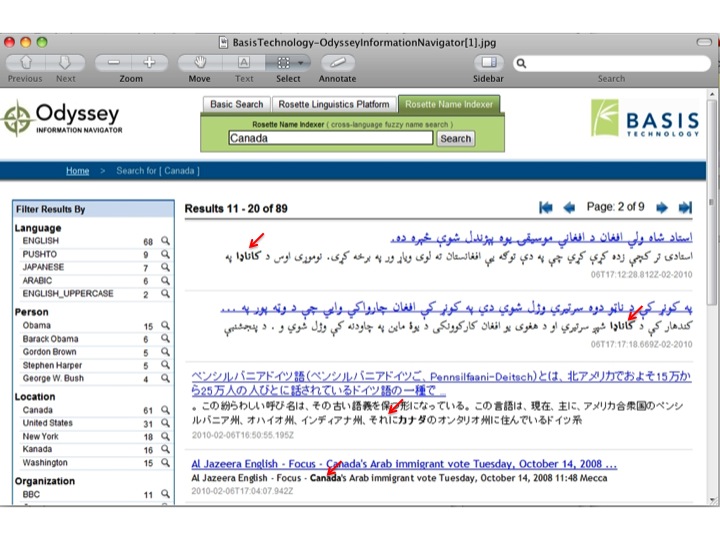
Task: Filter by Canada location magnifier icon
Action: click(165, 410)
